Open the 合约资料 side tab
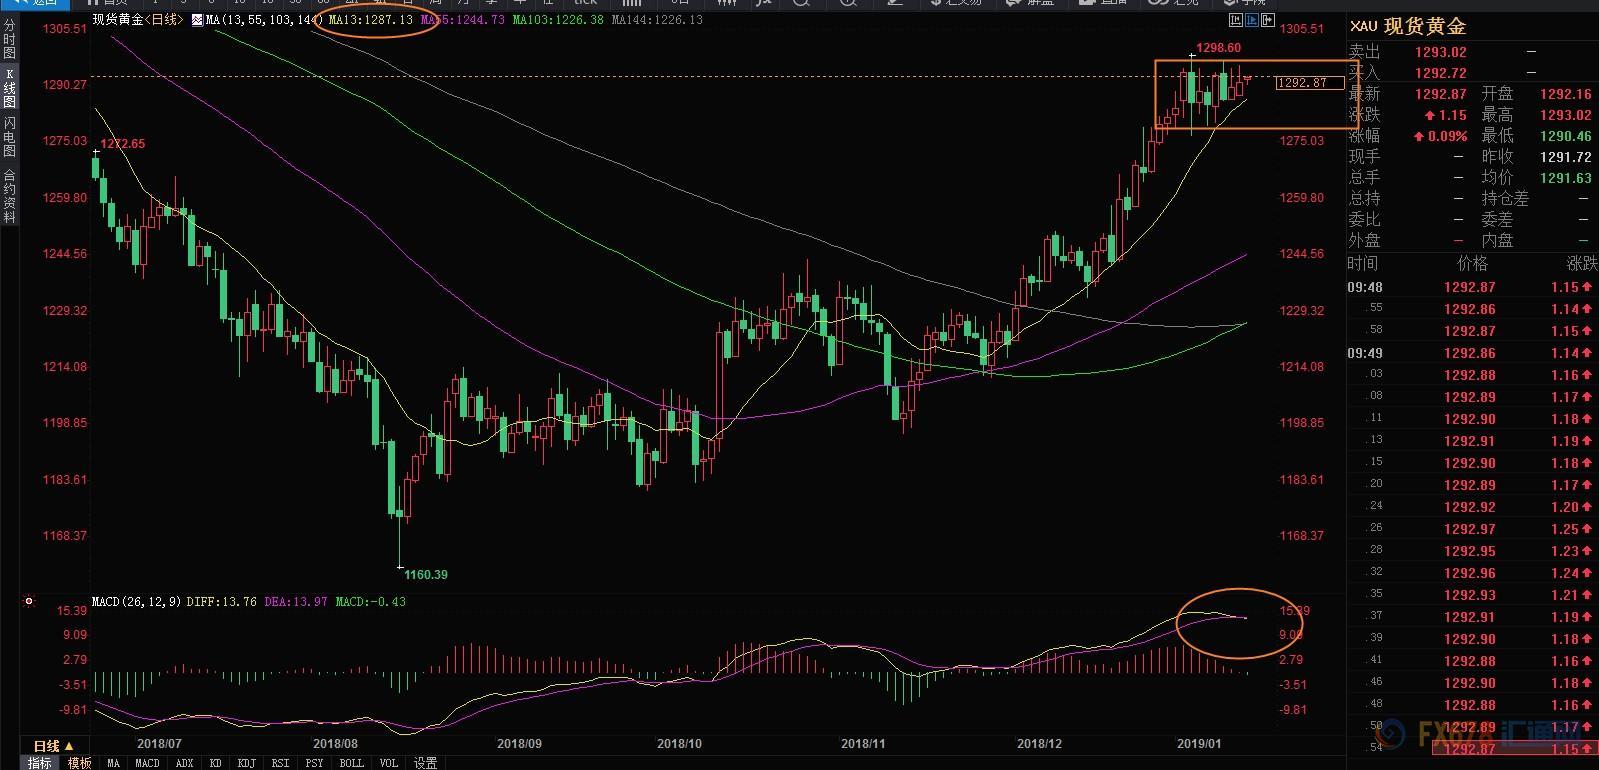Image resolution: width=1599 pixels, height=770 pixels. tap(9, 195)
